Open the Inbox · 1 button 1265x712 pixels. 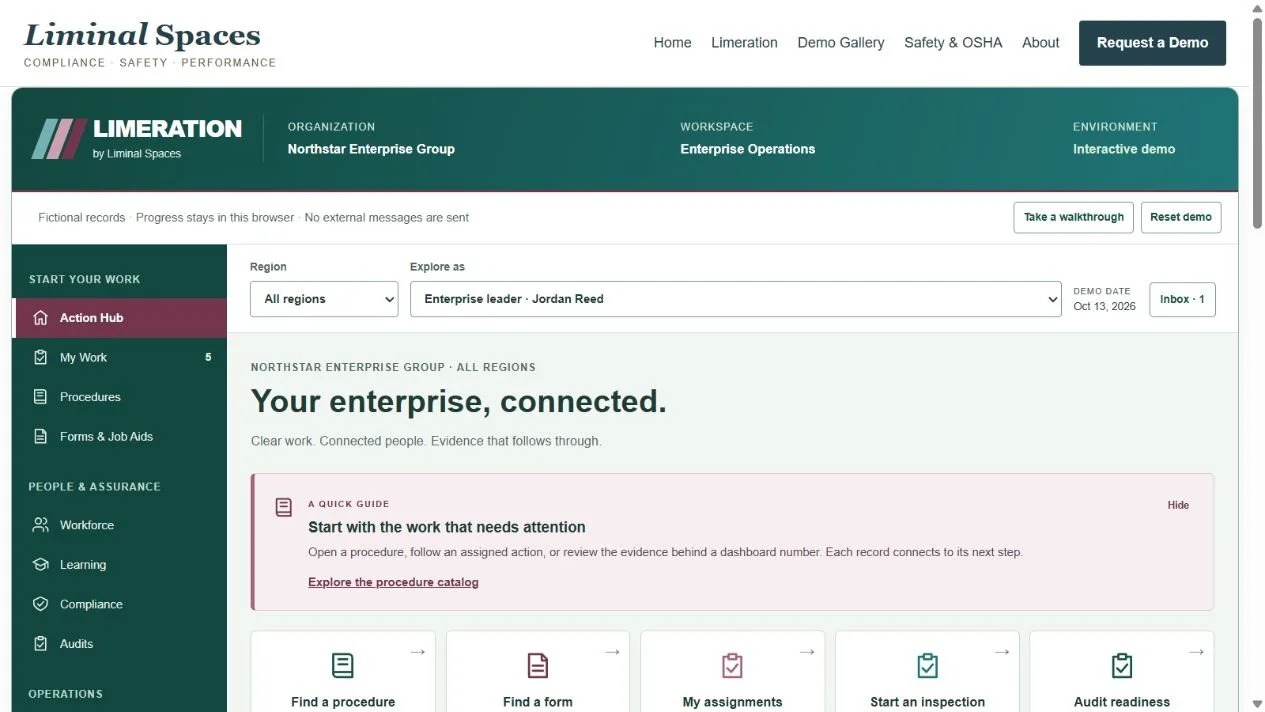pos(1182,299)
